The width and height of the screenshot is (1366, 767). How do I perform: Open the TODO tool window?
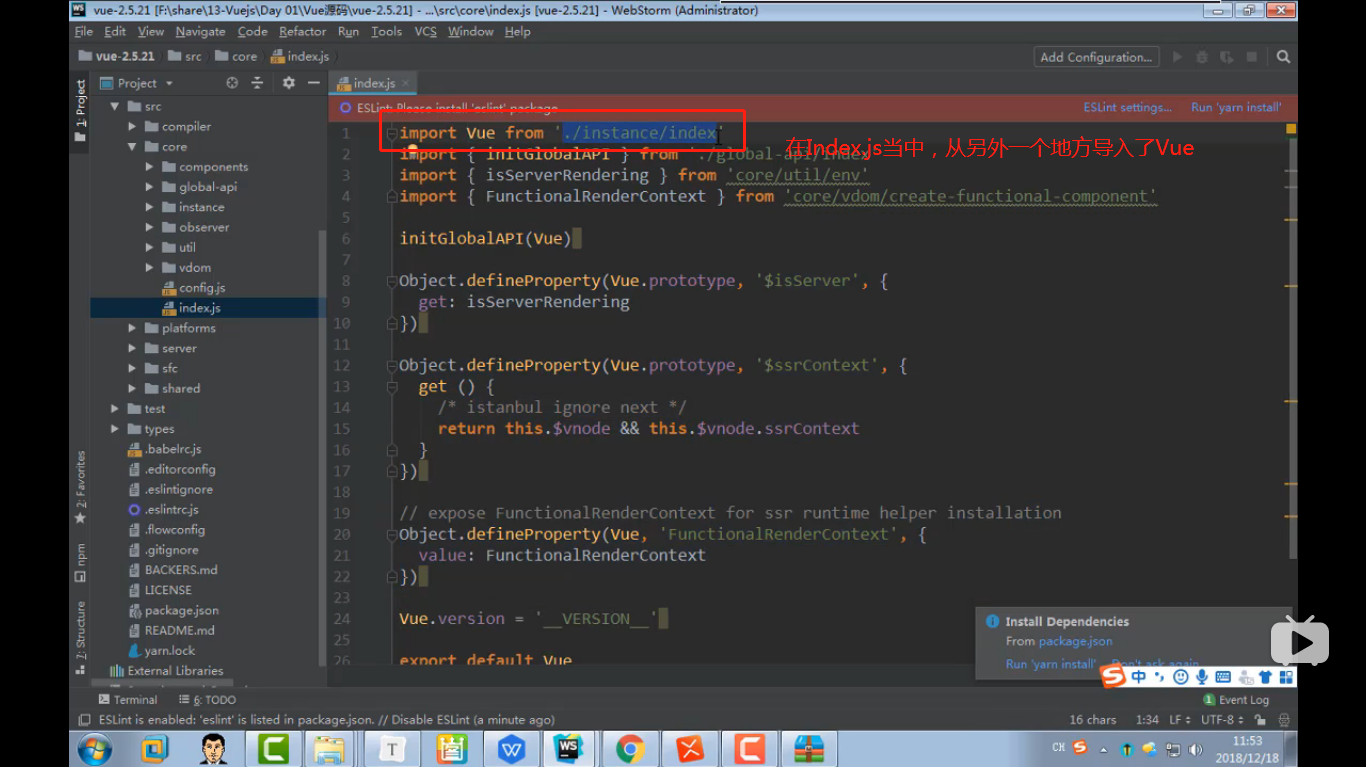tap(207, 700)
